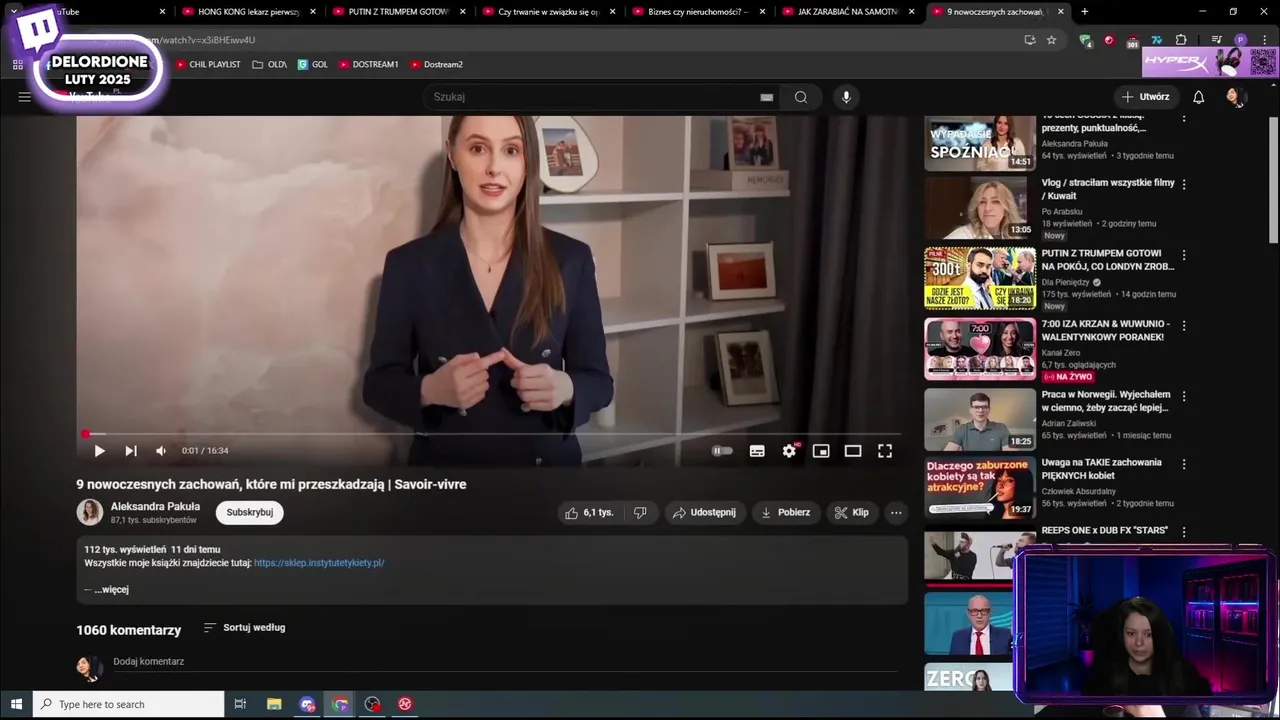The image size is (1280, 720).
Task: Open Chrome tab search dropdown arrow
Action: tap(13, 12)
